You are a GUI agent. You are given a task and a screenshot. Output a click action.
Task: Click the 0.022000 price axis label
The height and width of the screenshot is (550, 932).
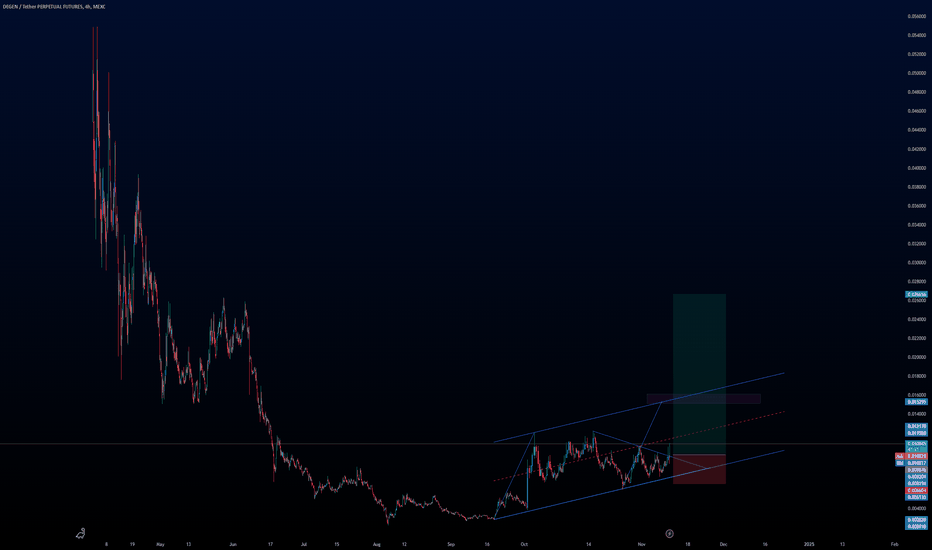pyautogui.click(x=916, y=338)
